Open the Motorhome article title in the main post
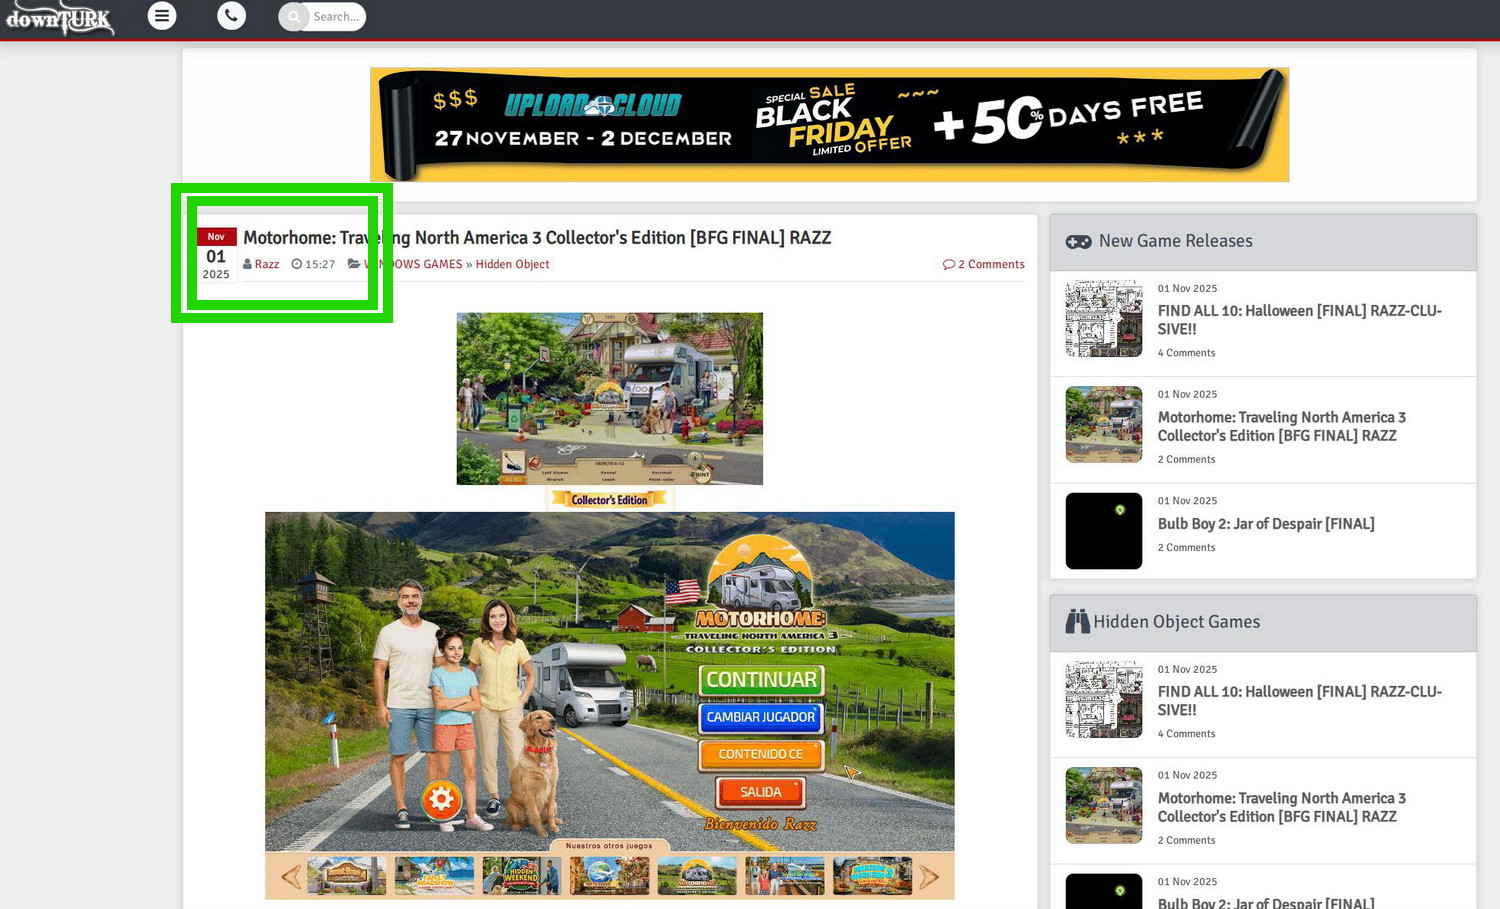The image size is (1500, 909). pyautogui.click(x=537, y=238)
